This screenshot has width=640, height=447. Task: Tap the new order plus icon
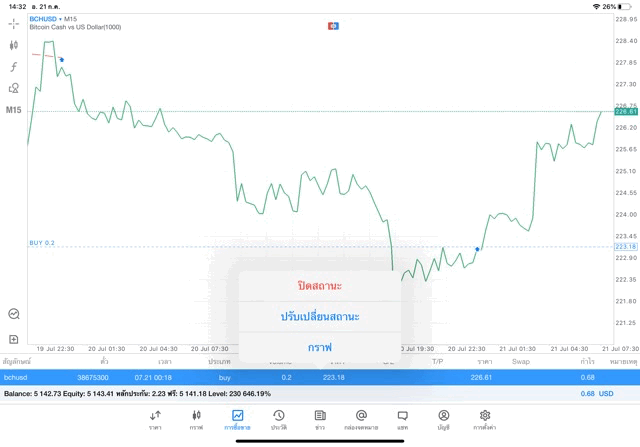pos(14,339)
